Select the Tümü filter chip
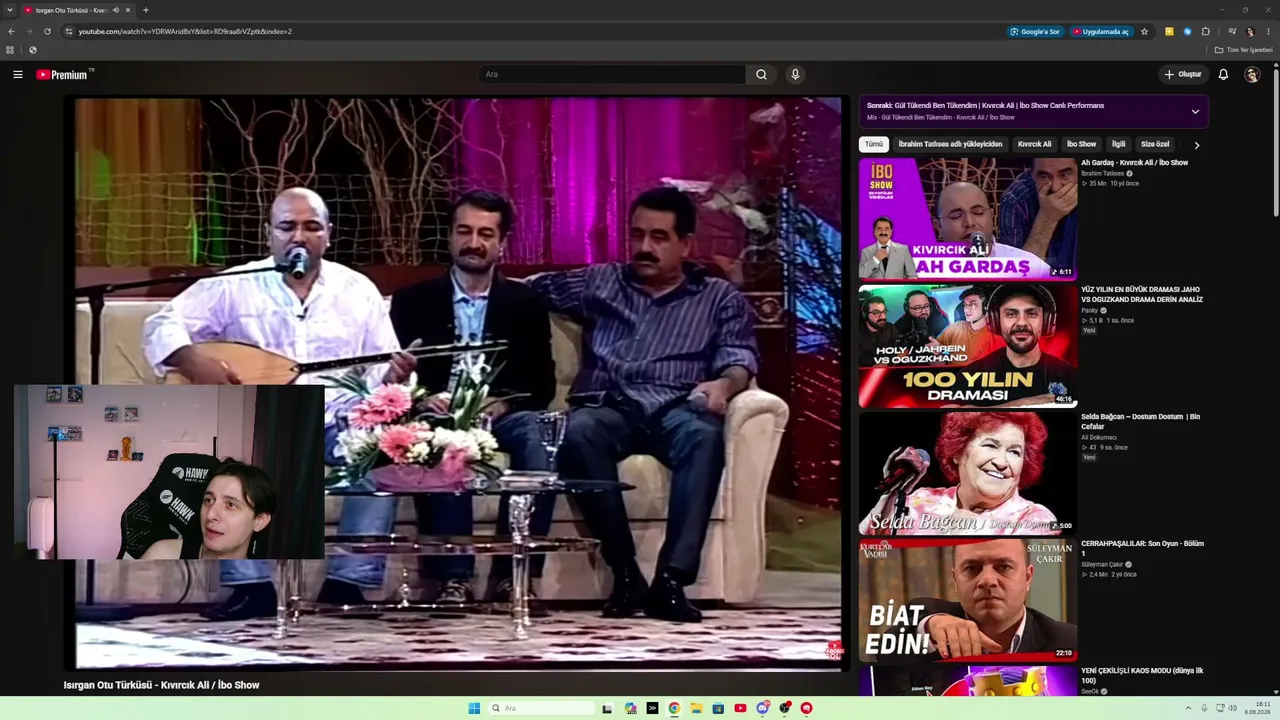The width and height of the screenshot is (1280, 720). [874, 144]
